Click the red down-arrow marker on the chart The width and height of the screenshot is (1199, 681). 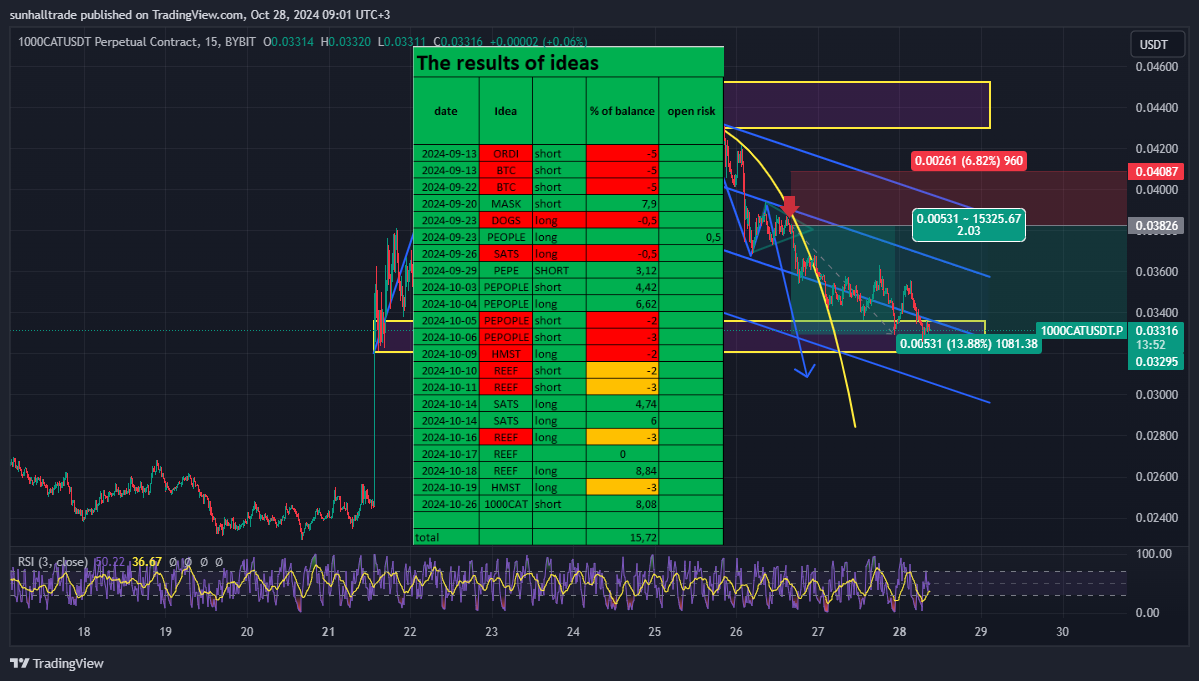click(x=790, y=206)
